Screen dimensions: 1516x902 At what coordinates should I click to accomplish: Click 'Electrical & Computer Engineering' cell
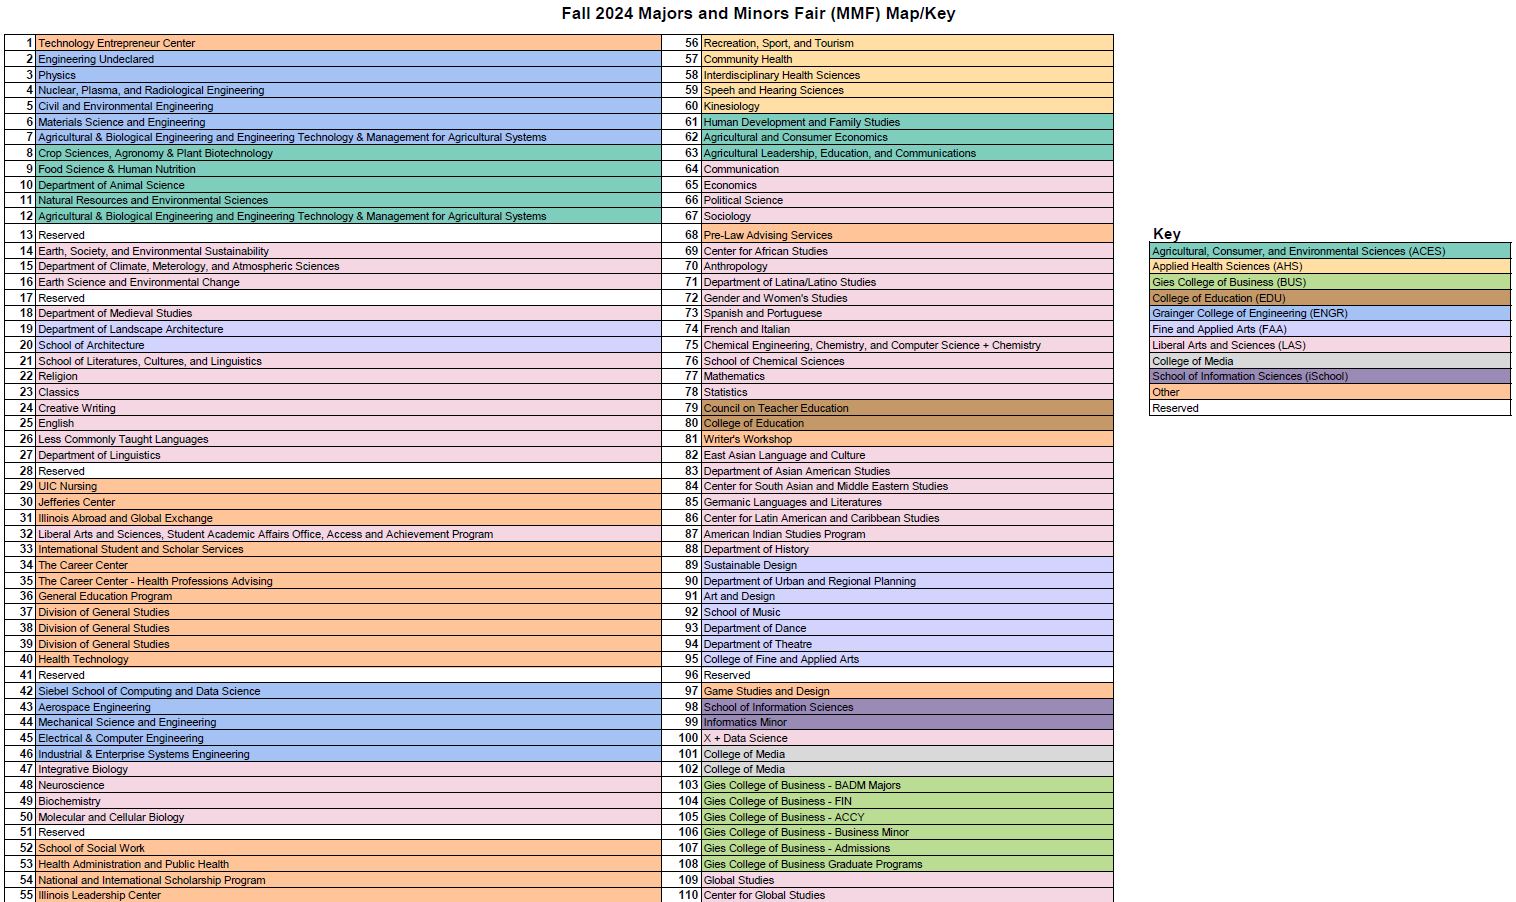pos(348,738)
